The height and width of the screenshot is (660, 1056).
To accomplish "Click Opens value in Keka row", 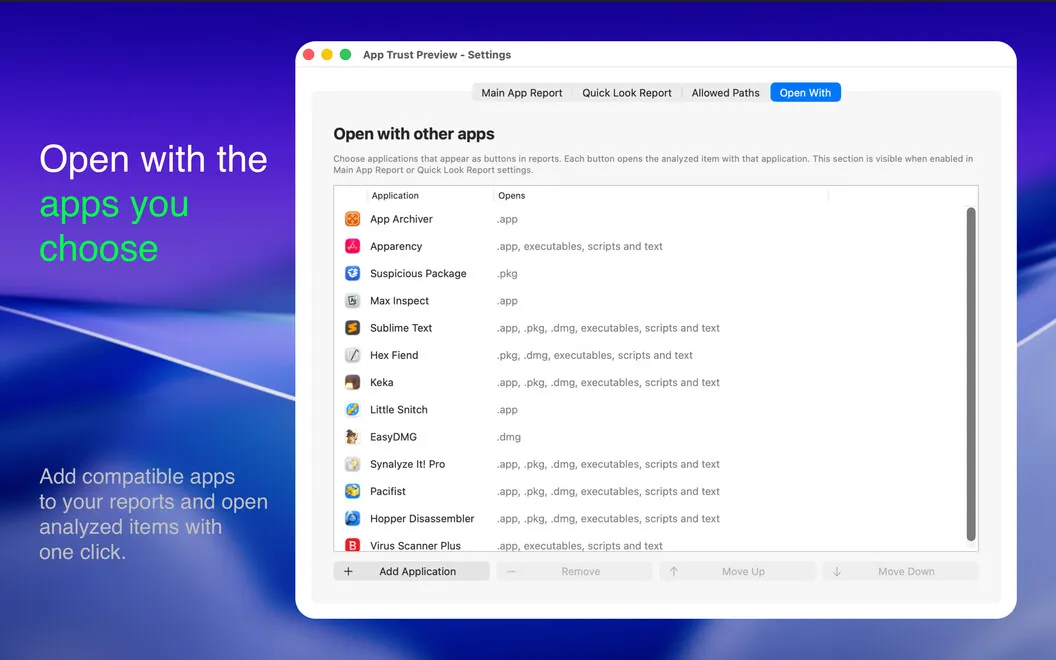I will pyautogui.click(x=608, y=383).
